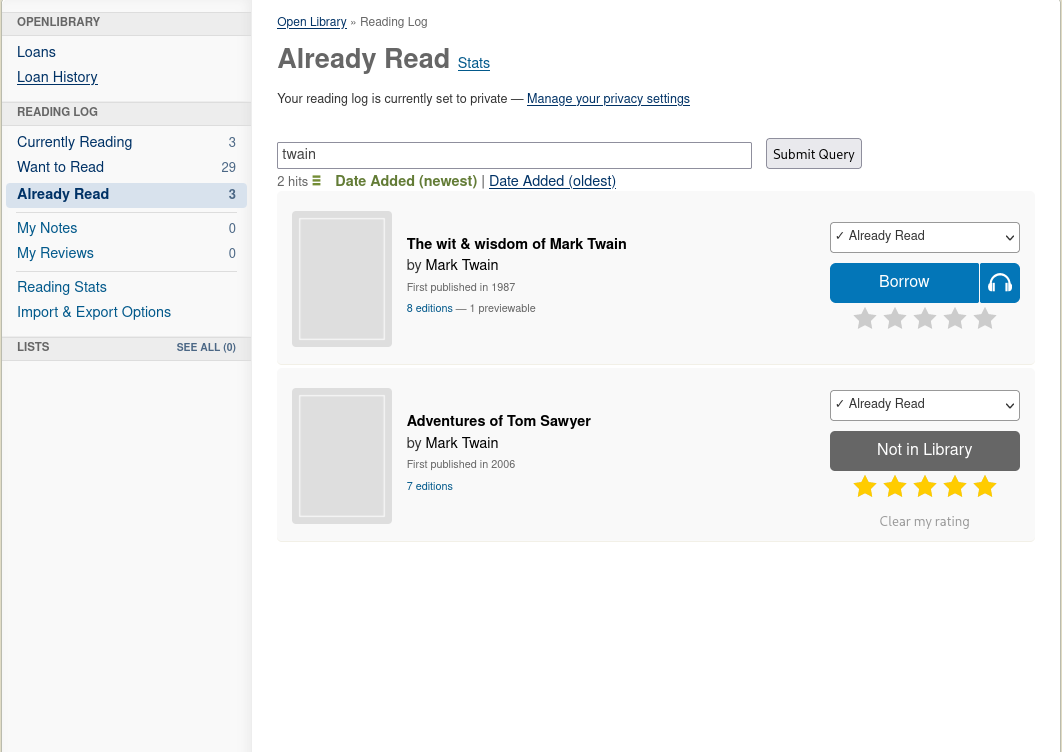Sort by Date Added (oldest)
The height and width of the screenshot is (752, 1062).
click(x=552, y=182)
